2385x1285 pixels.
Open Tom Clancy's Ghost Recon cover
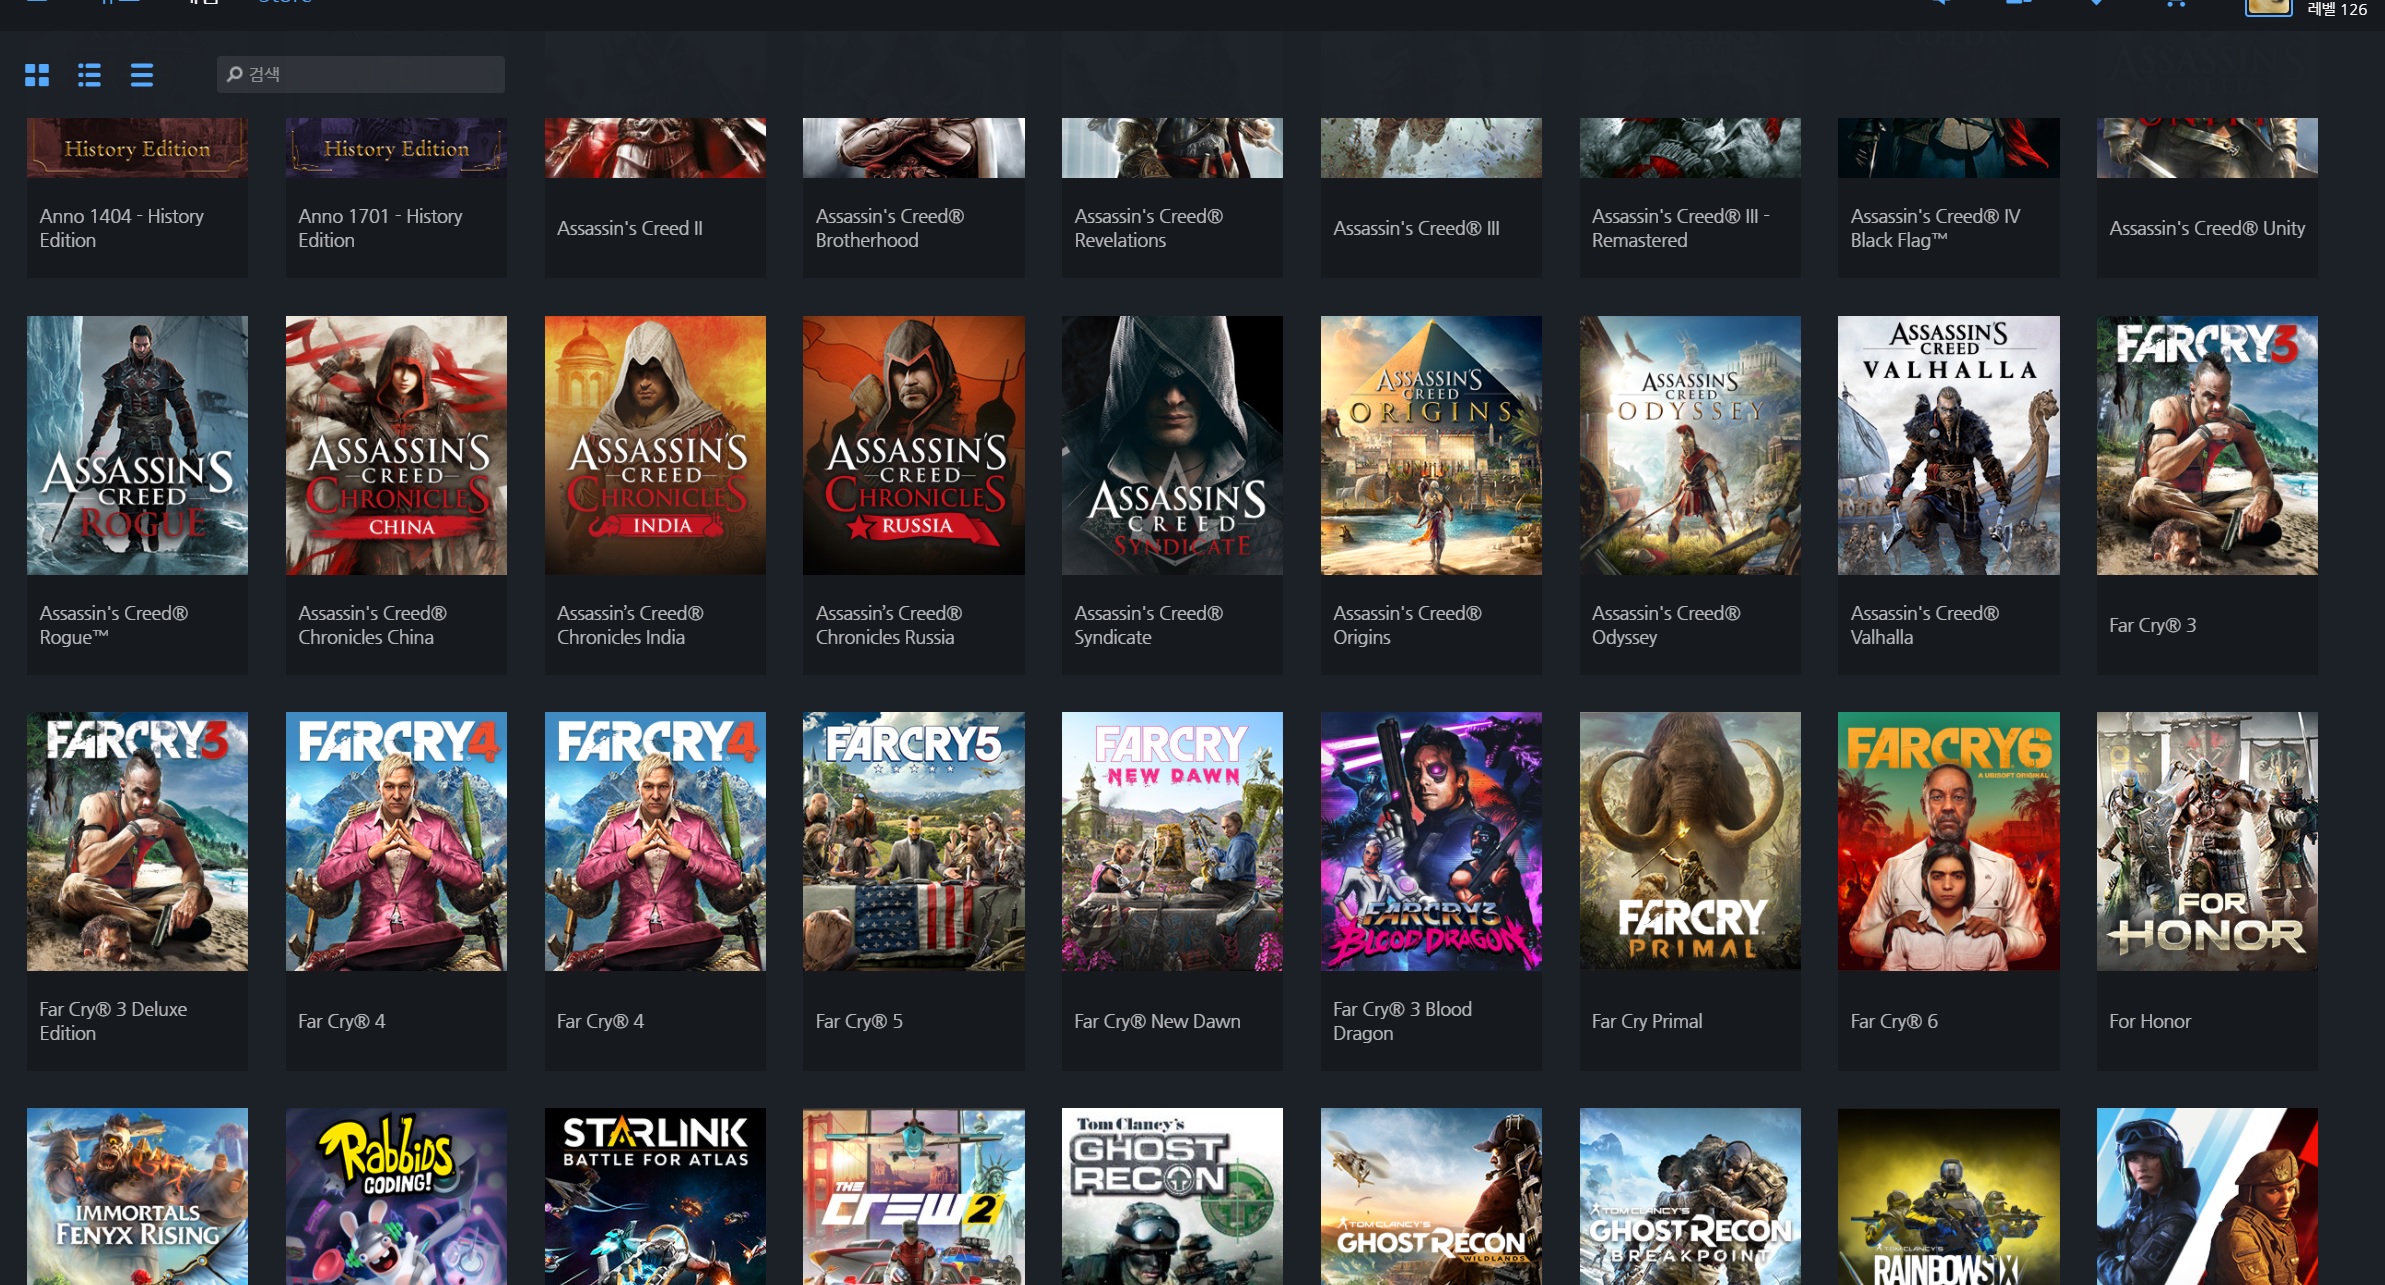click(x=1172, y=1196)
